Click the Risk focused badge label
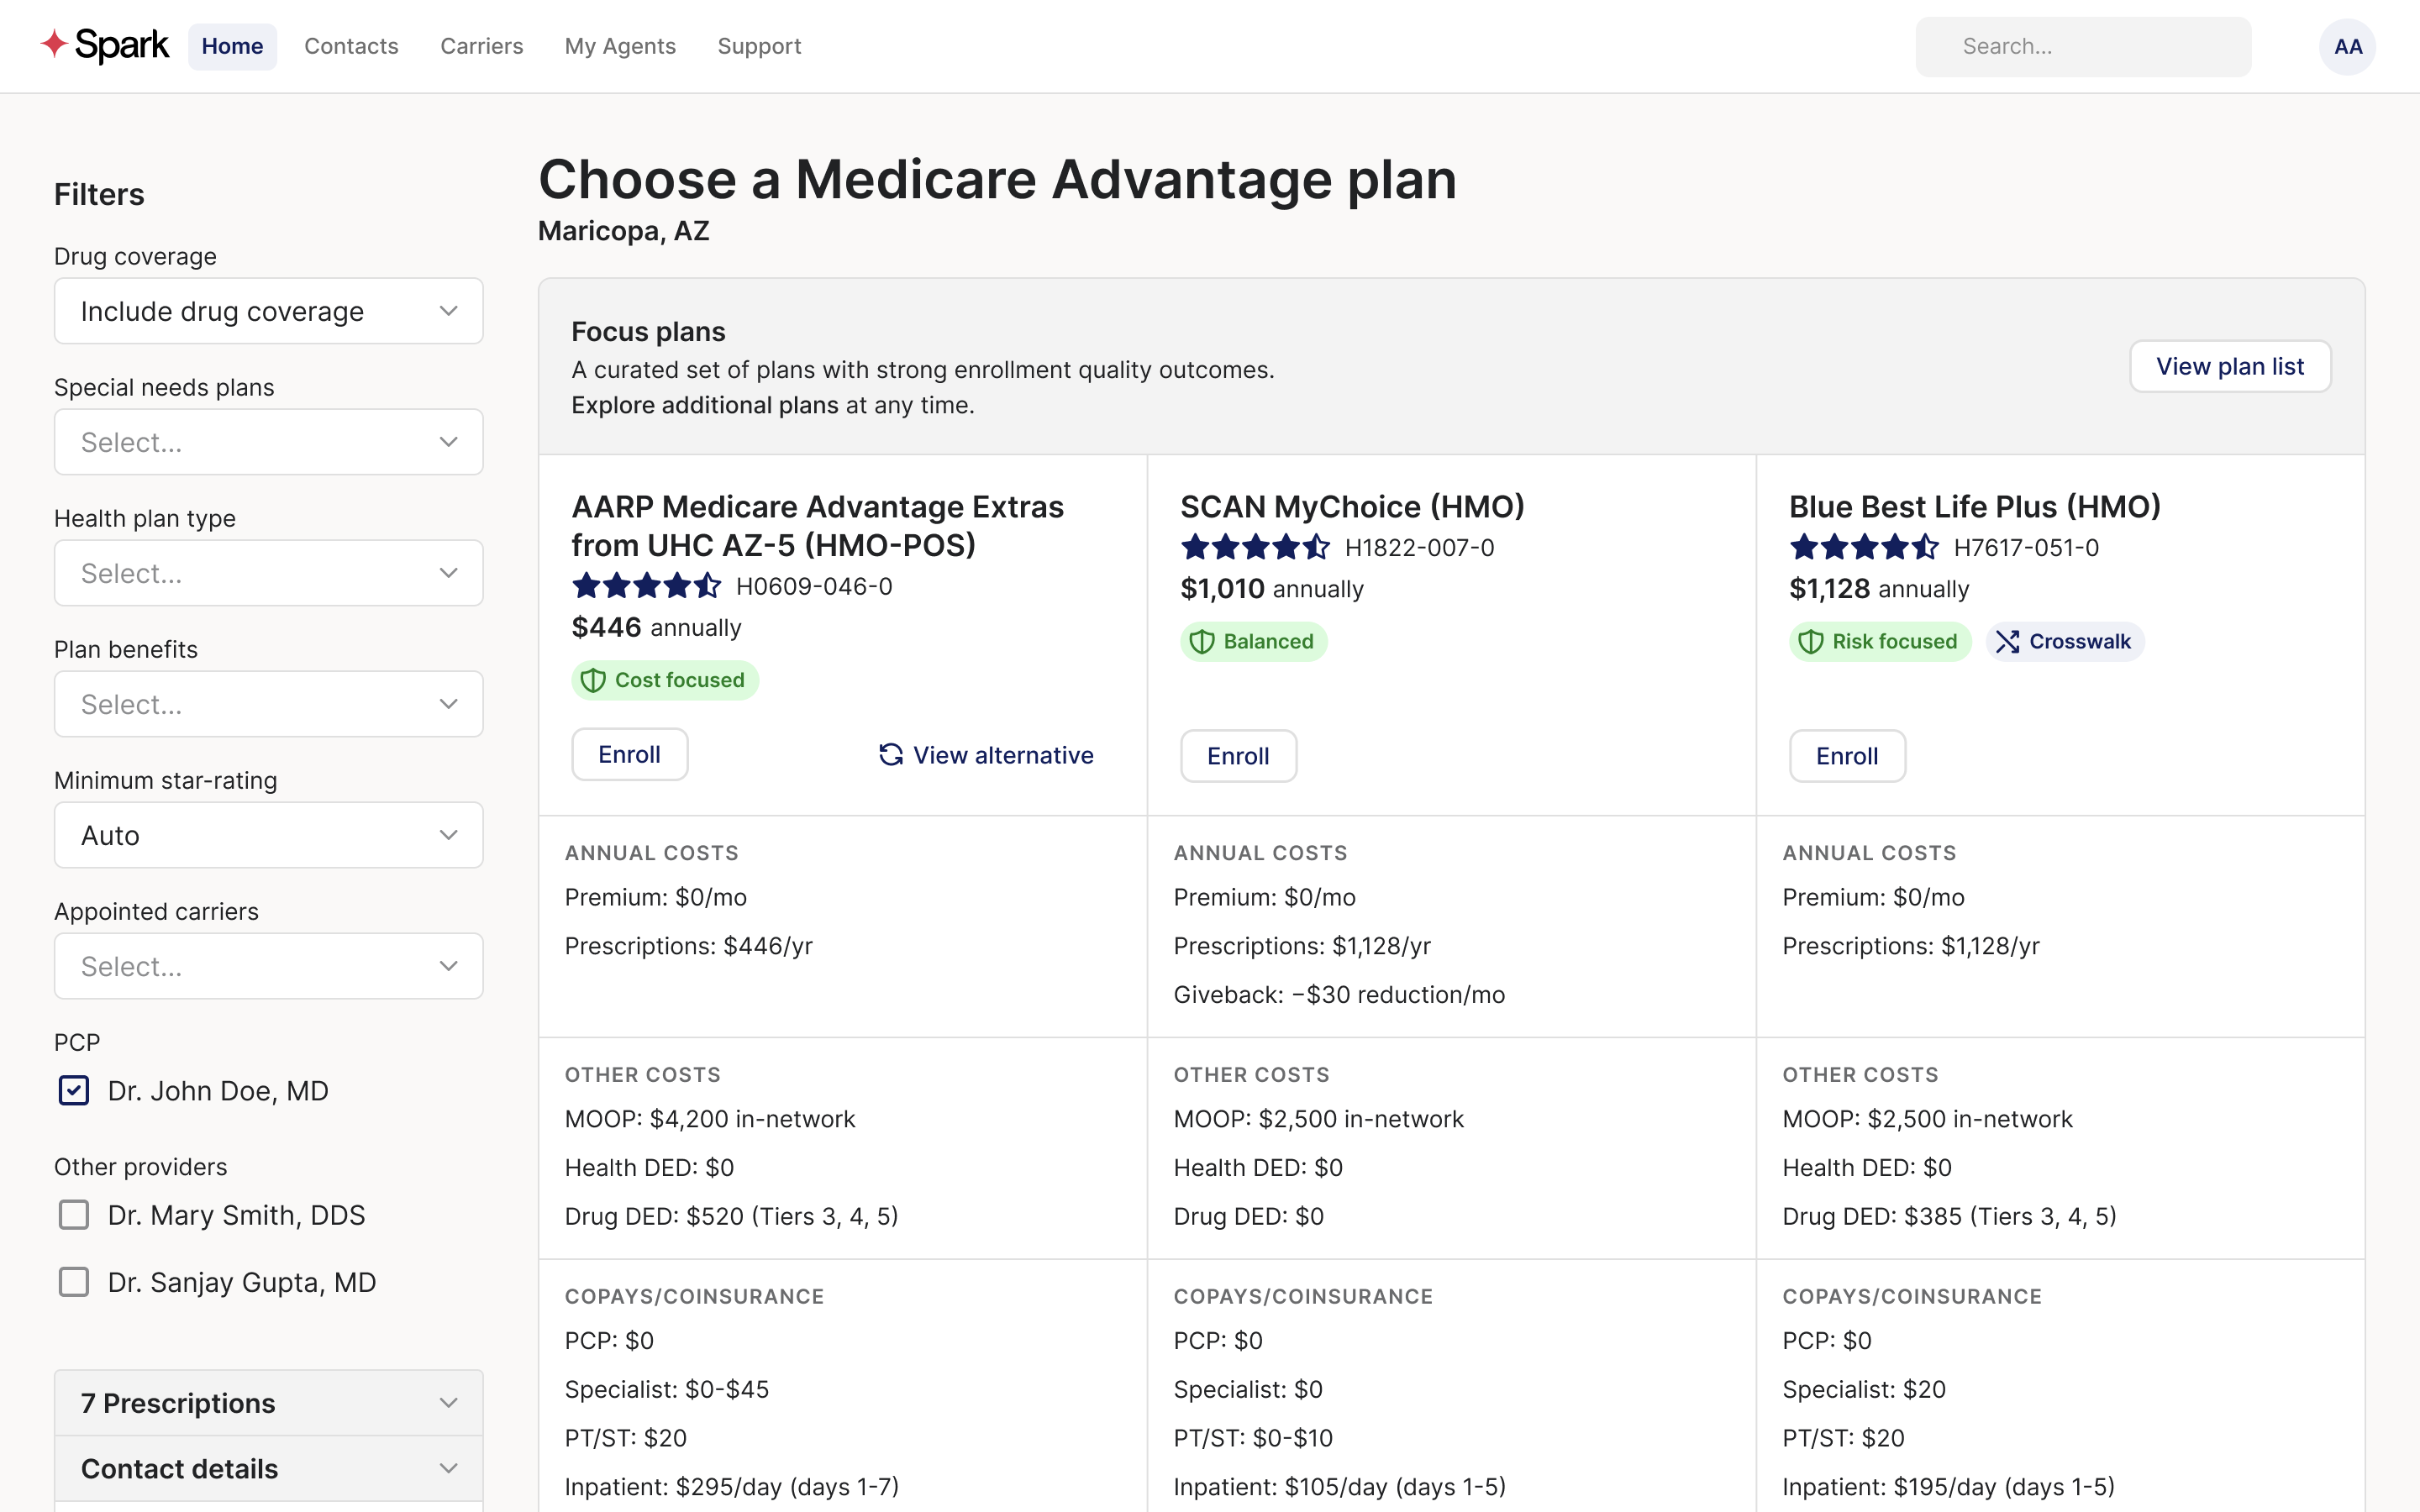The height and width of the screenshot is (1512, 2420). 1895,641
